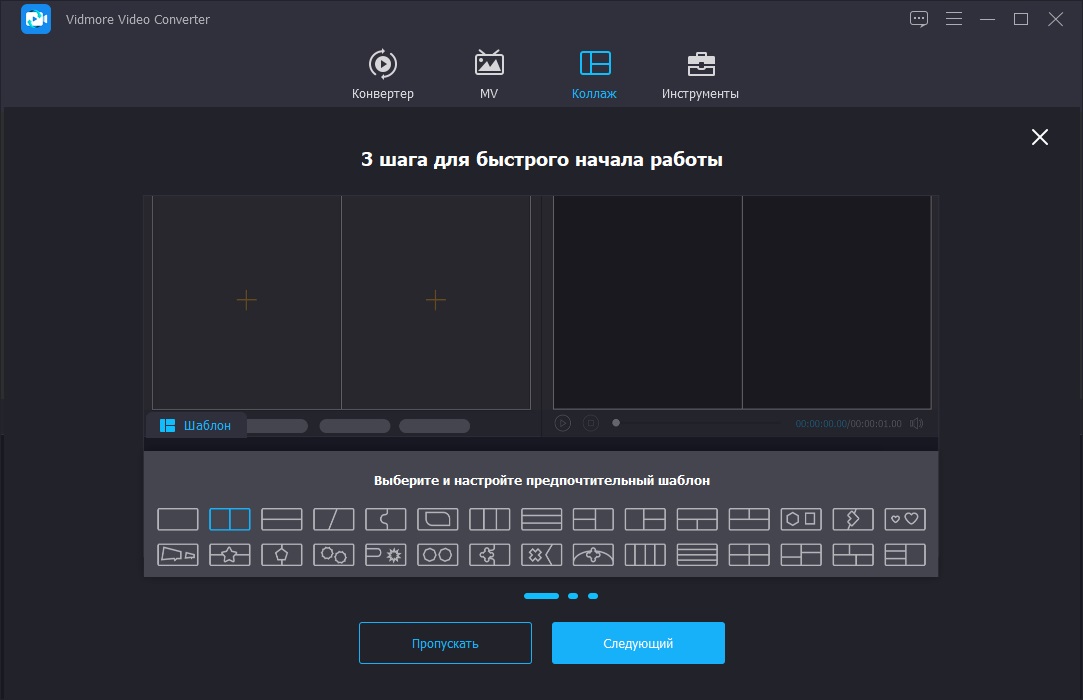
Task: Choose the star-shaped collage template
Action: click(x=229, y=554)
